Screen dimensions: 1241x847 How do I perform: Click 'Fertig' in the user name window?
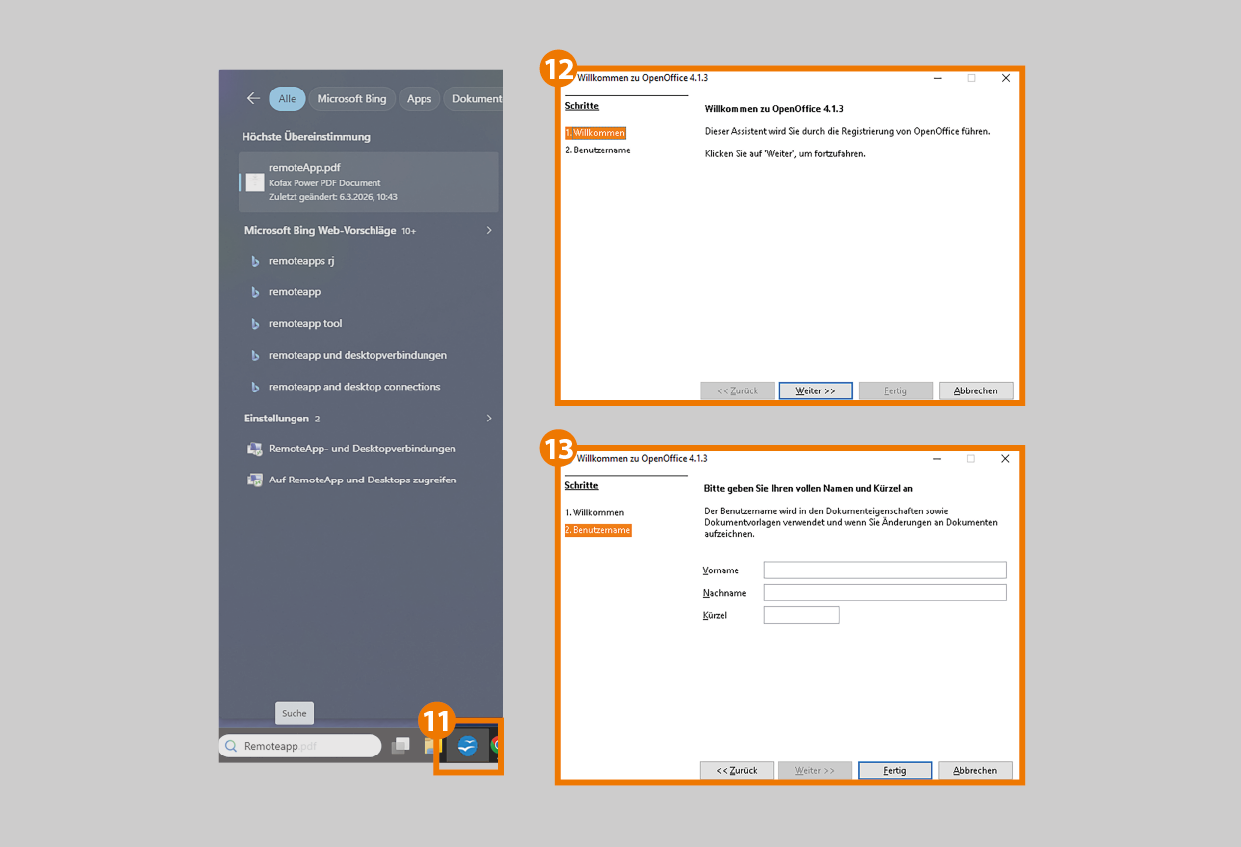pos(895,770)
